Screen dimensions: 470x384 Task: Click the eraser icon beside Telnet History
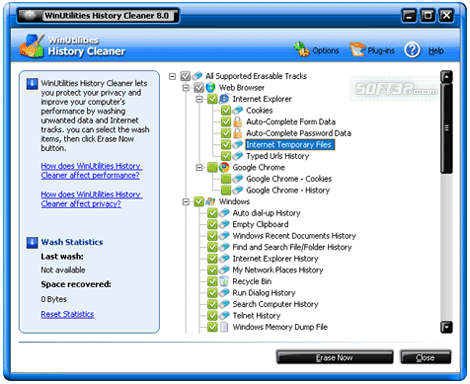point(224,315)
